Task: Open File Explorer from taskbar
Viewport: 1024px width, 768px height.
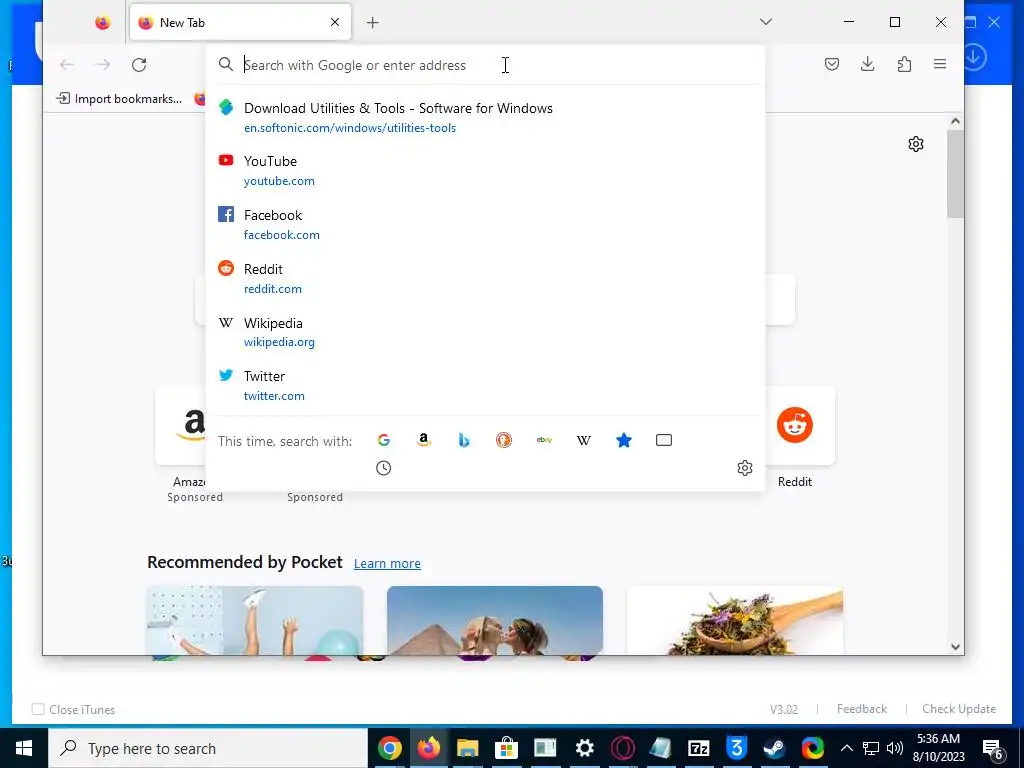Action: pos(468,748)
